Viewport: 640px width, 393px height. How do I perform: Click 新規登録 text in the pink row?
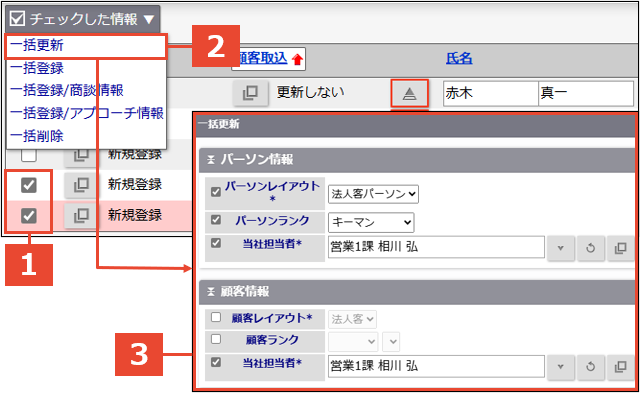[135, 215]
